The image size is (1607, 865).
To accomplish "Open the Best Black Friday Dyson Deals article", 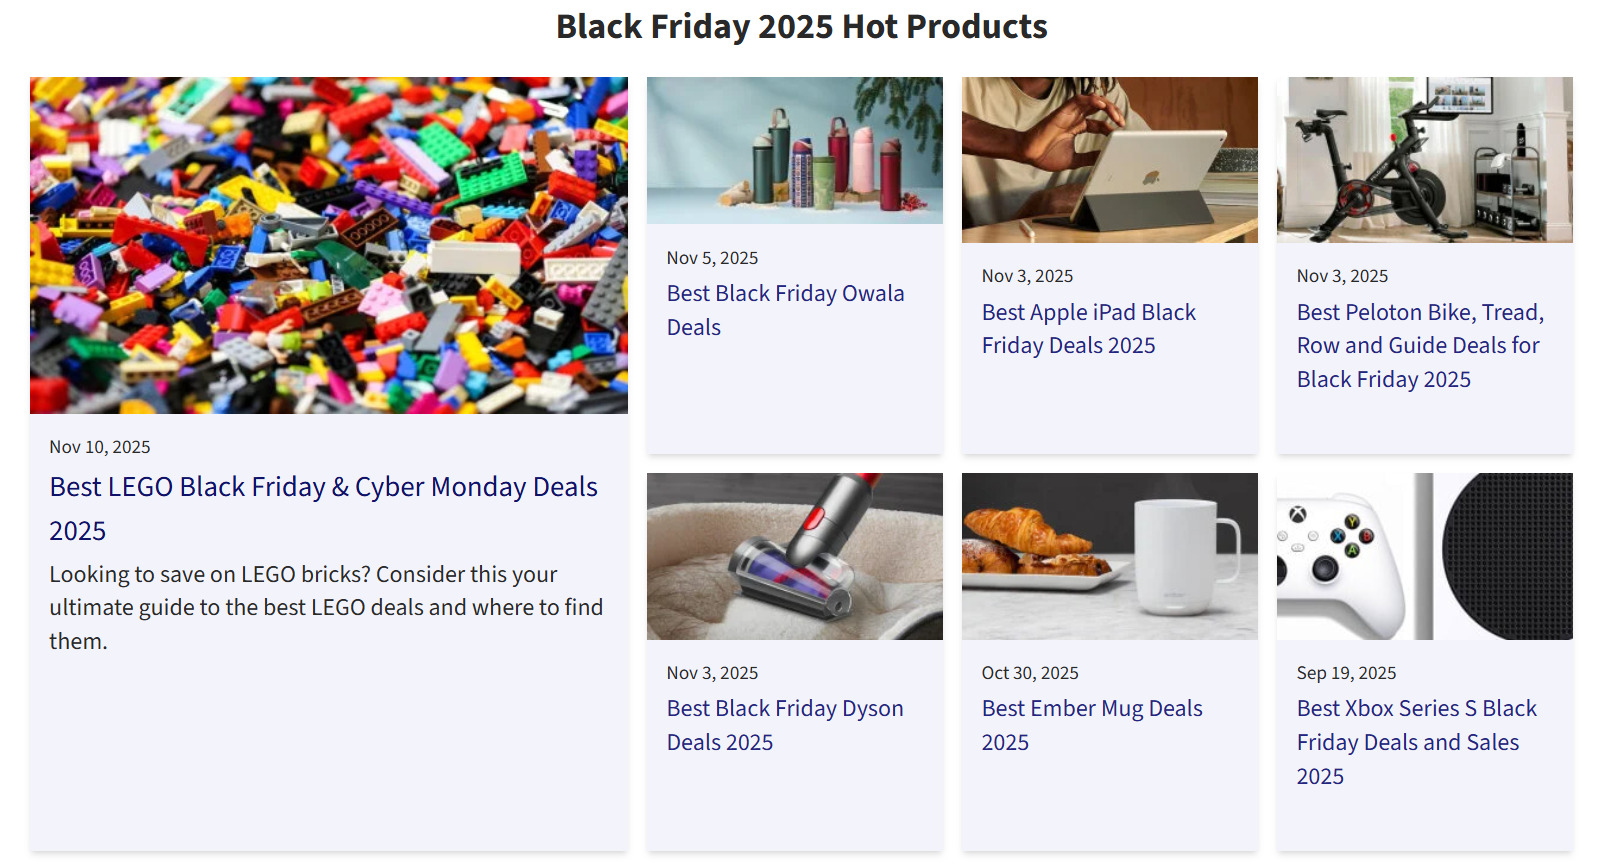I will coord(785,724).
